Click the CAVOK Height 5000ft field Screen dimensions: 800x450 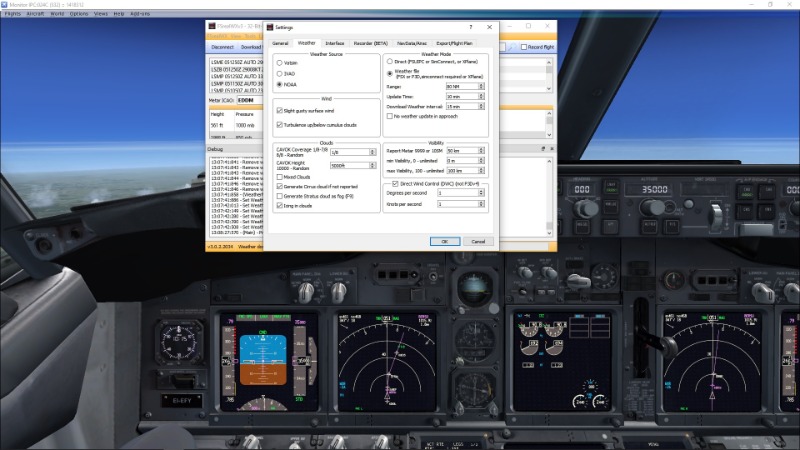click(x=350, y=165)
